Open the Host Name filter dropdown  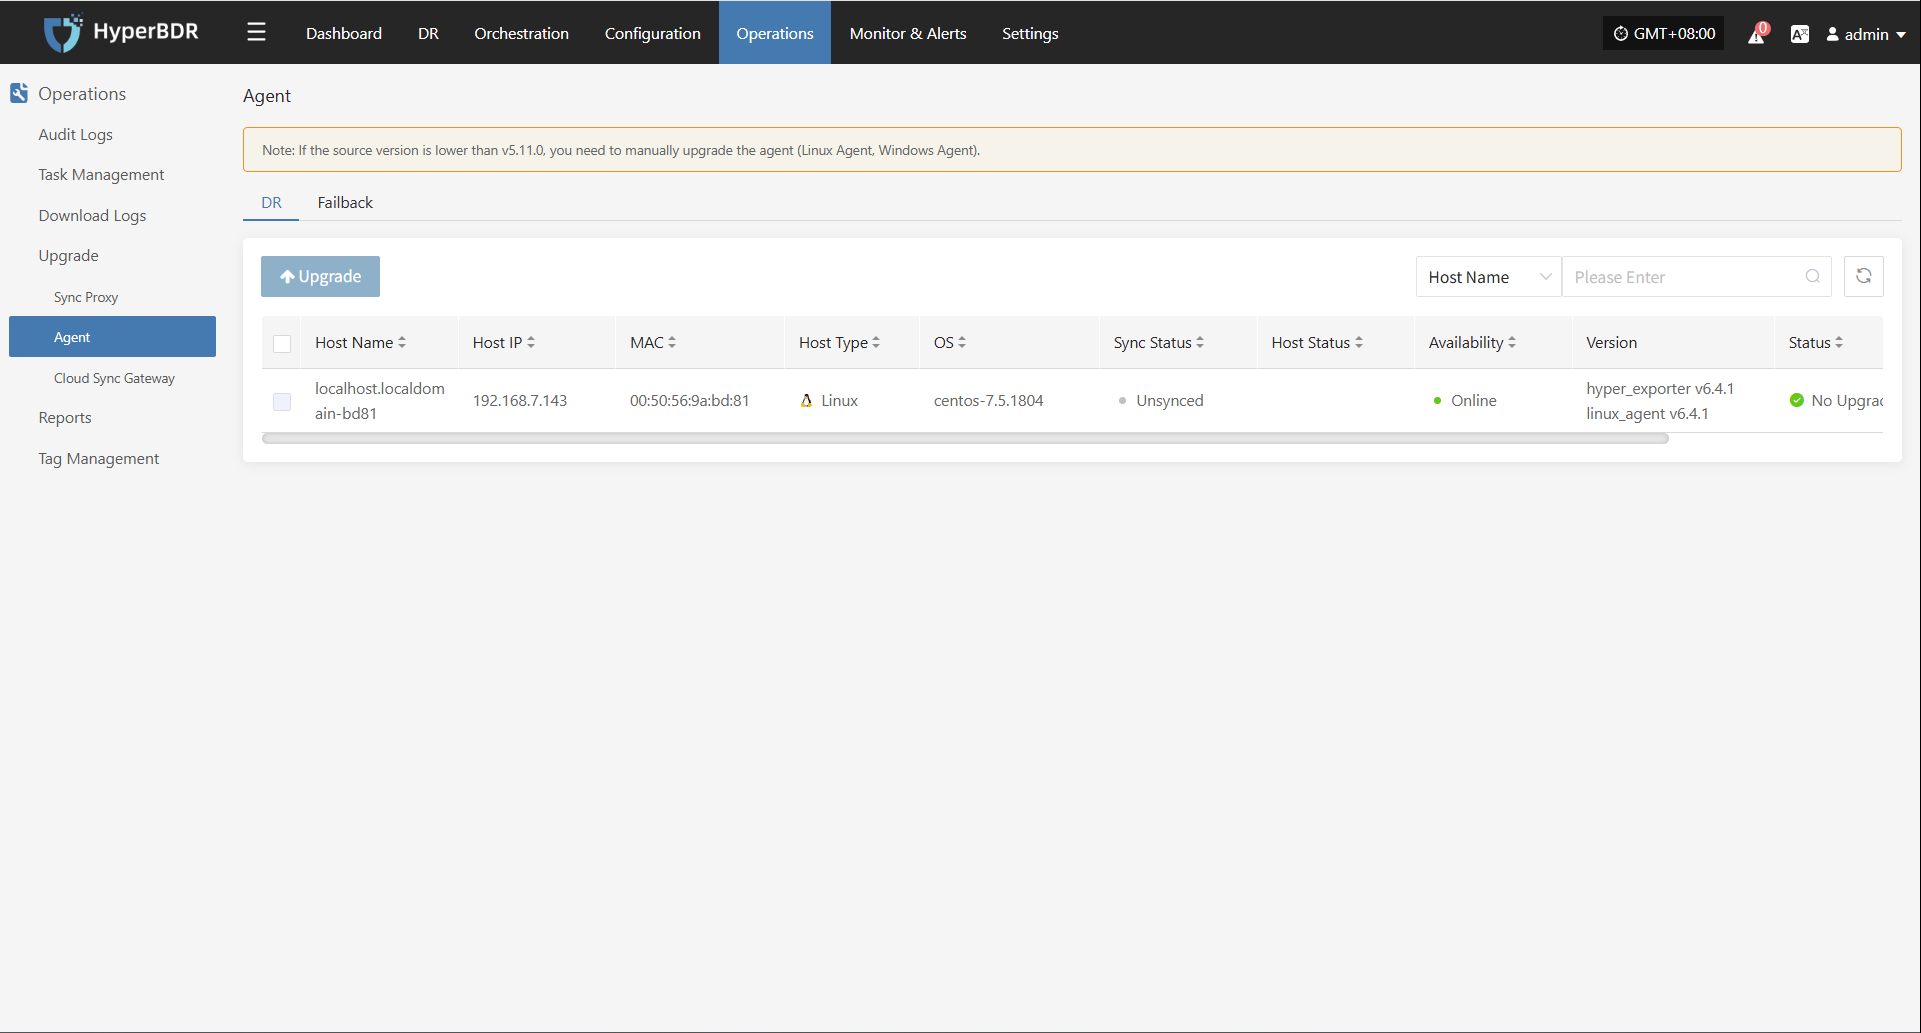1488,277
